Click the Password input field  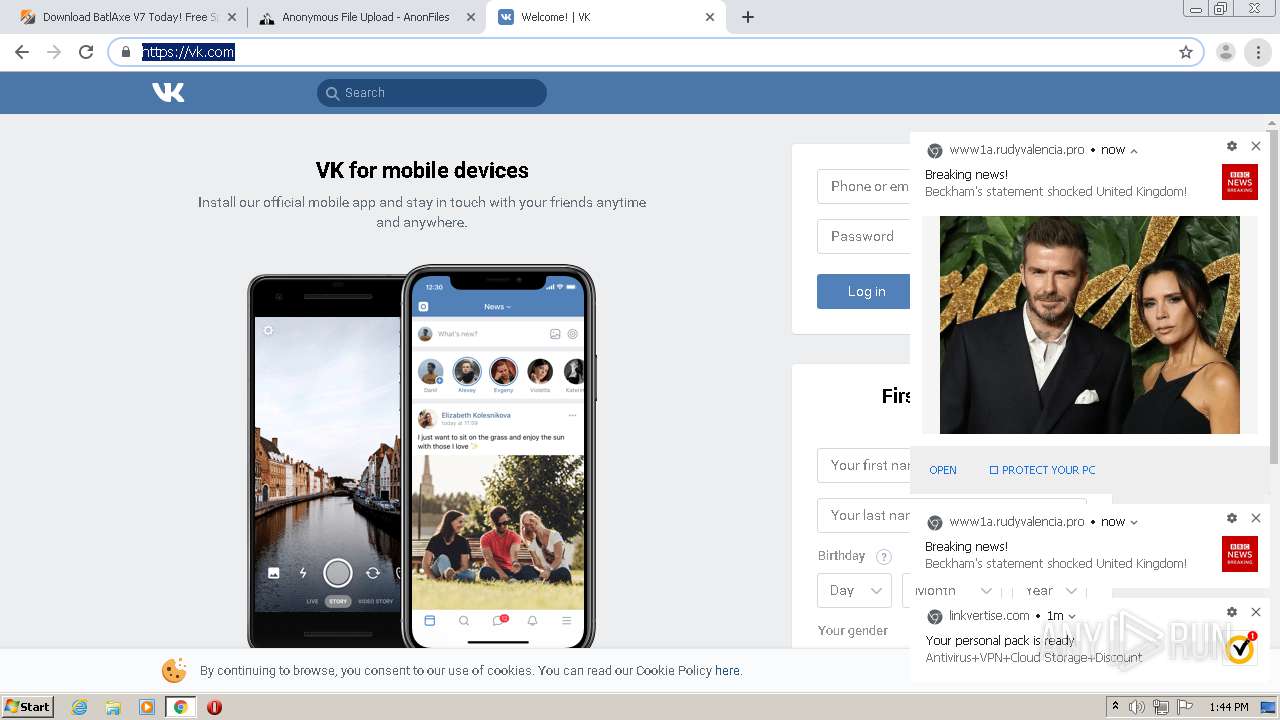864,236
